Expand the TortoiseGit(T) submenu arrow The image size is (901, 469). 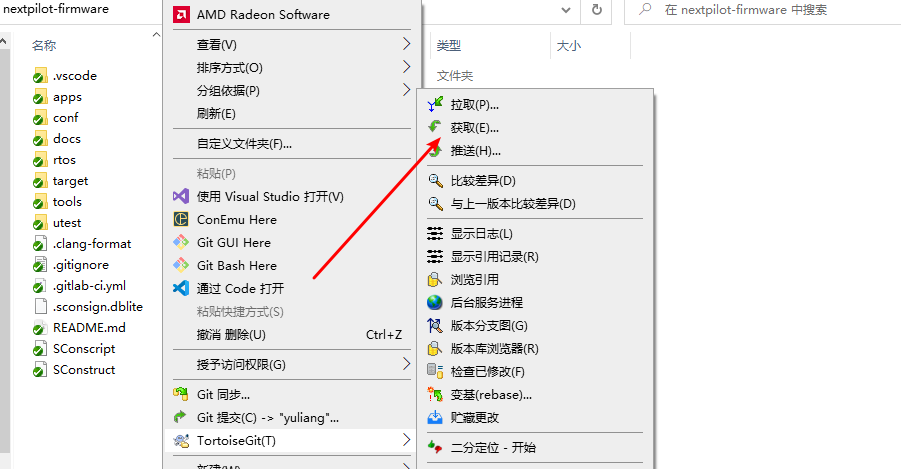pyautogui.click(x=406, y=440)
